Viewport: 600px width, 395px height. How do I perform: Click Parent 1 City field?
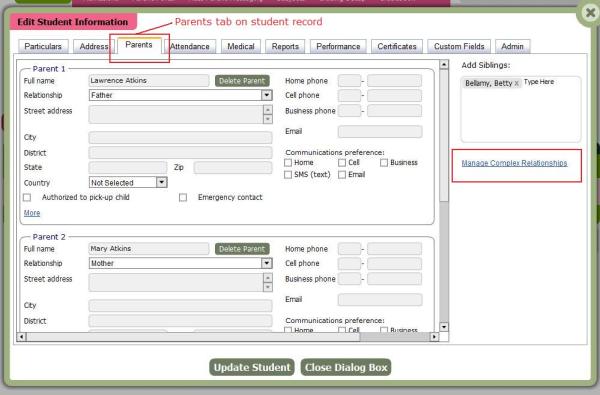coord(180,137)
